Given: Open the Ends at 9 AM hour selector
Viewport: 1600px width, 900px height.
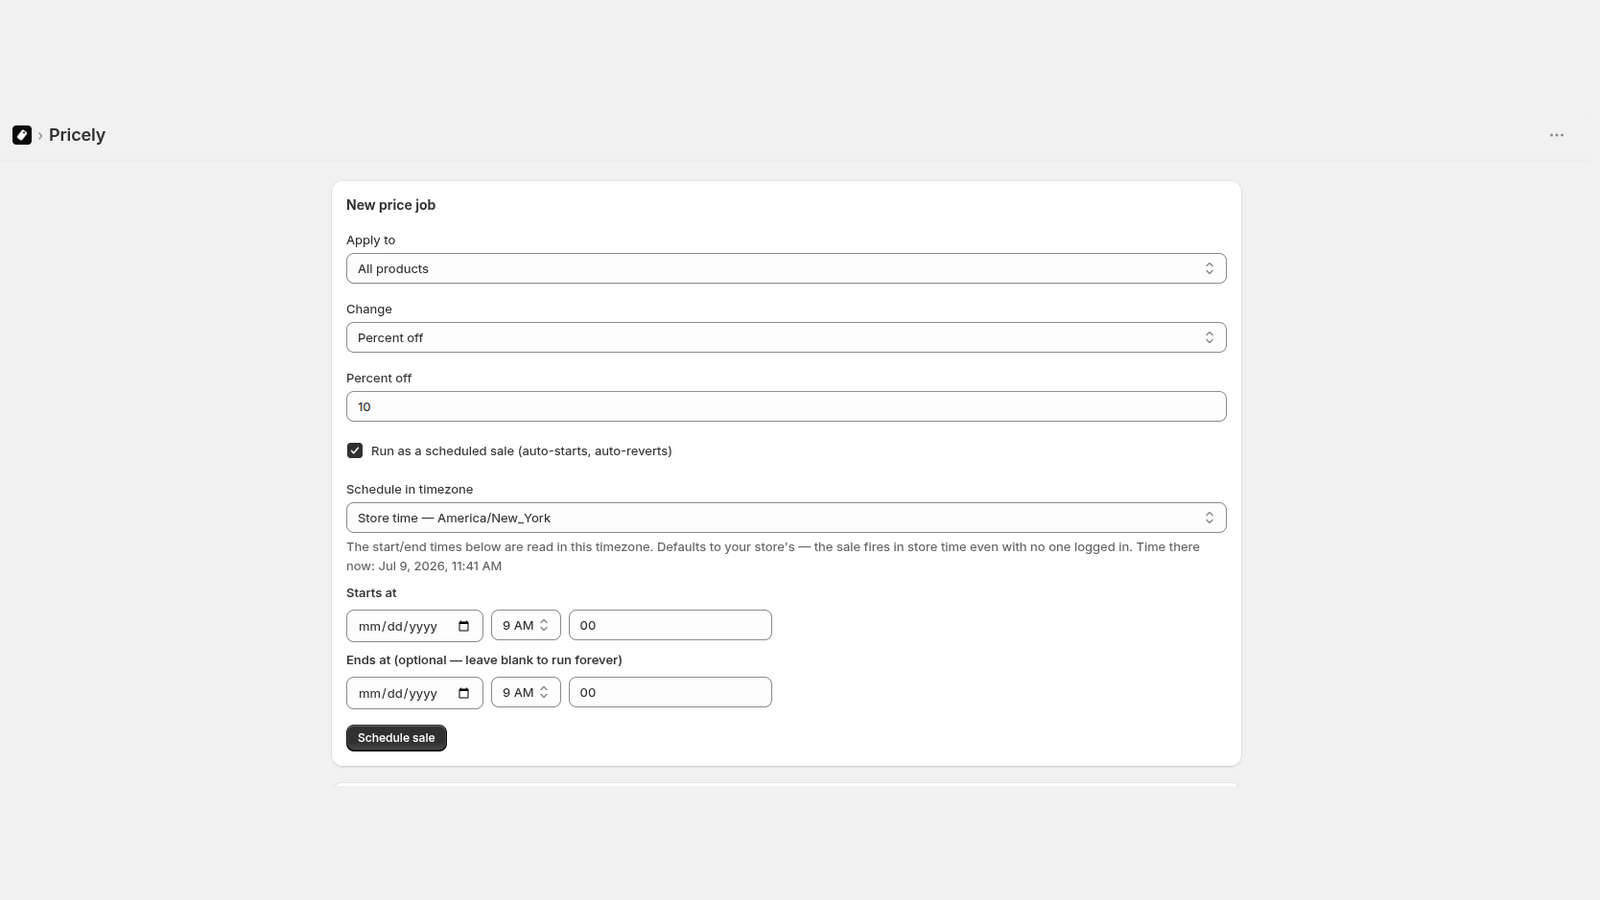Looking at the screenshot, I should [x=526, y=692].
